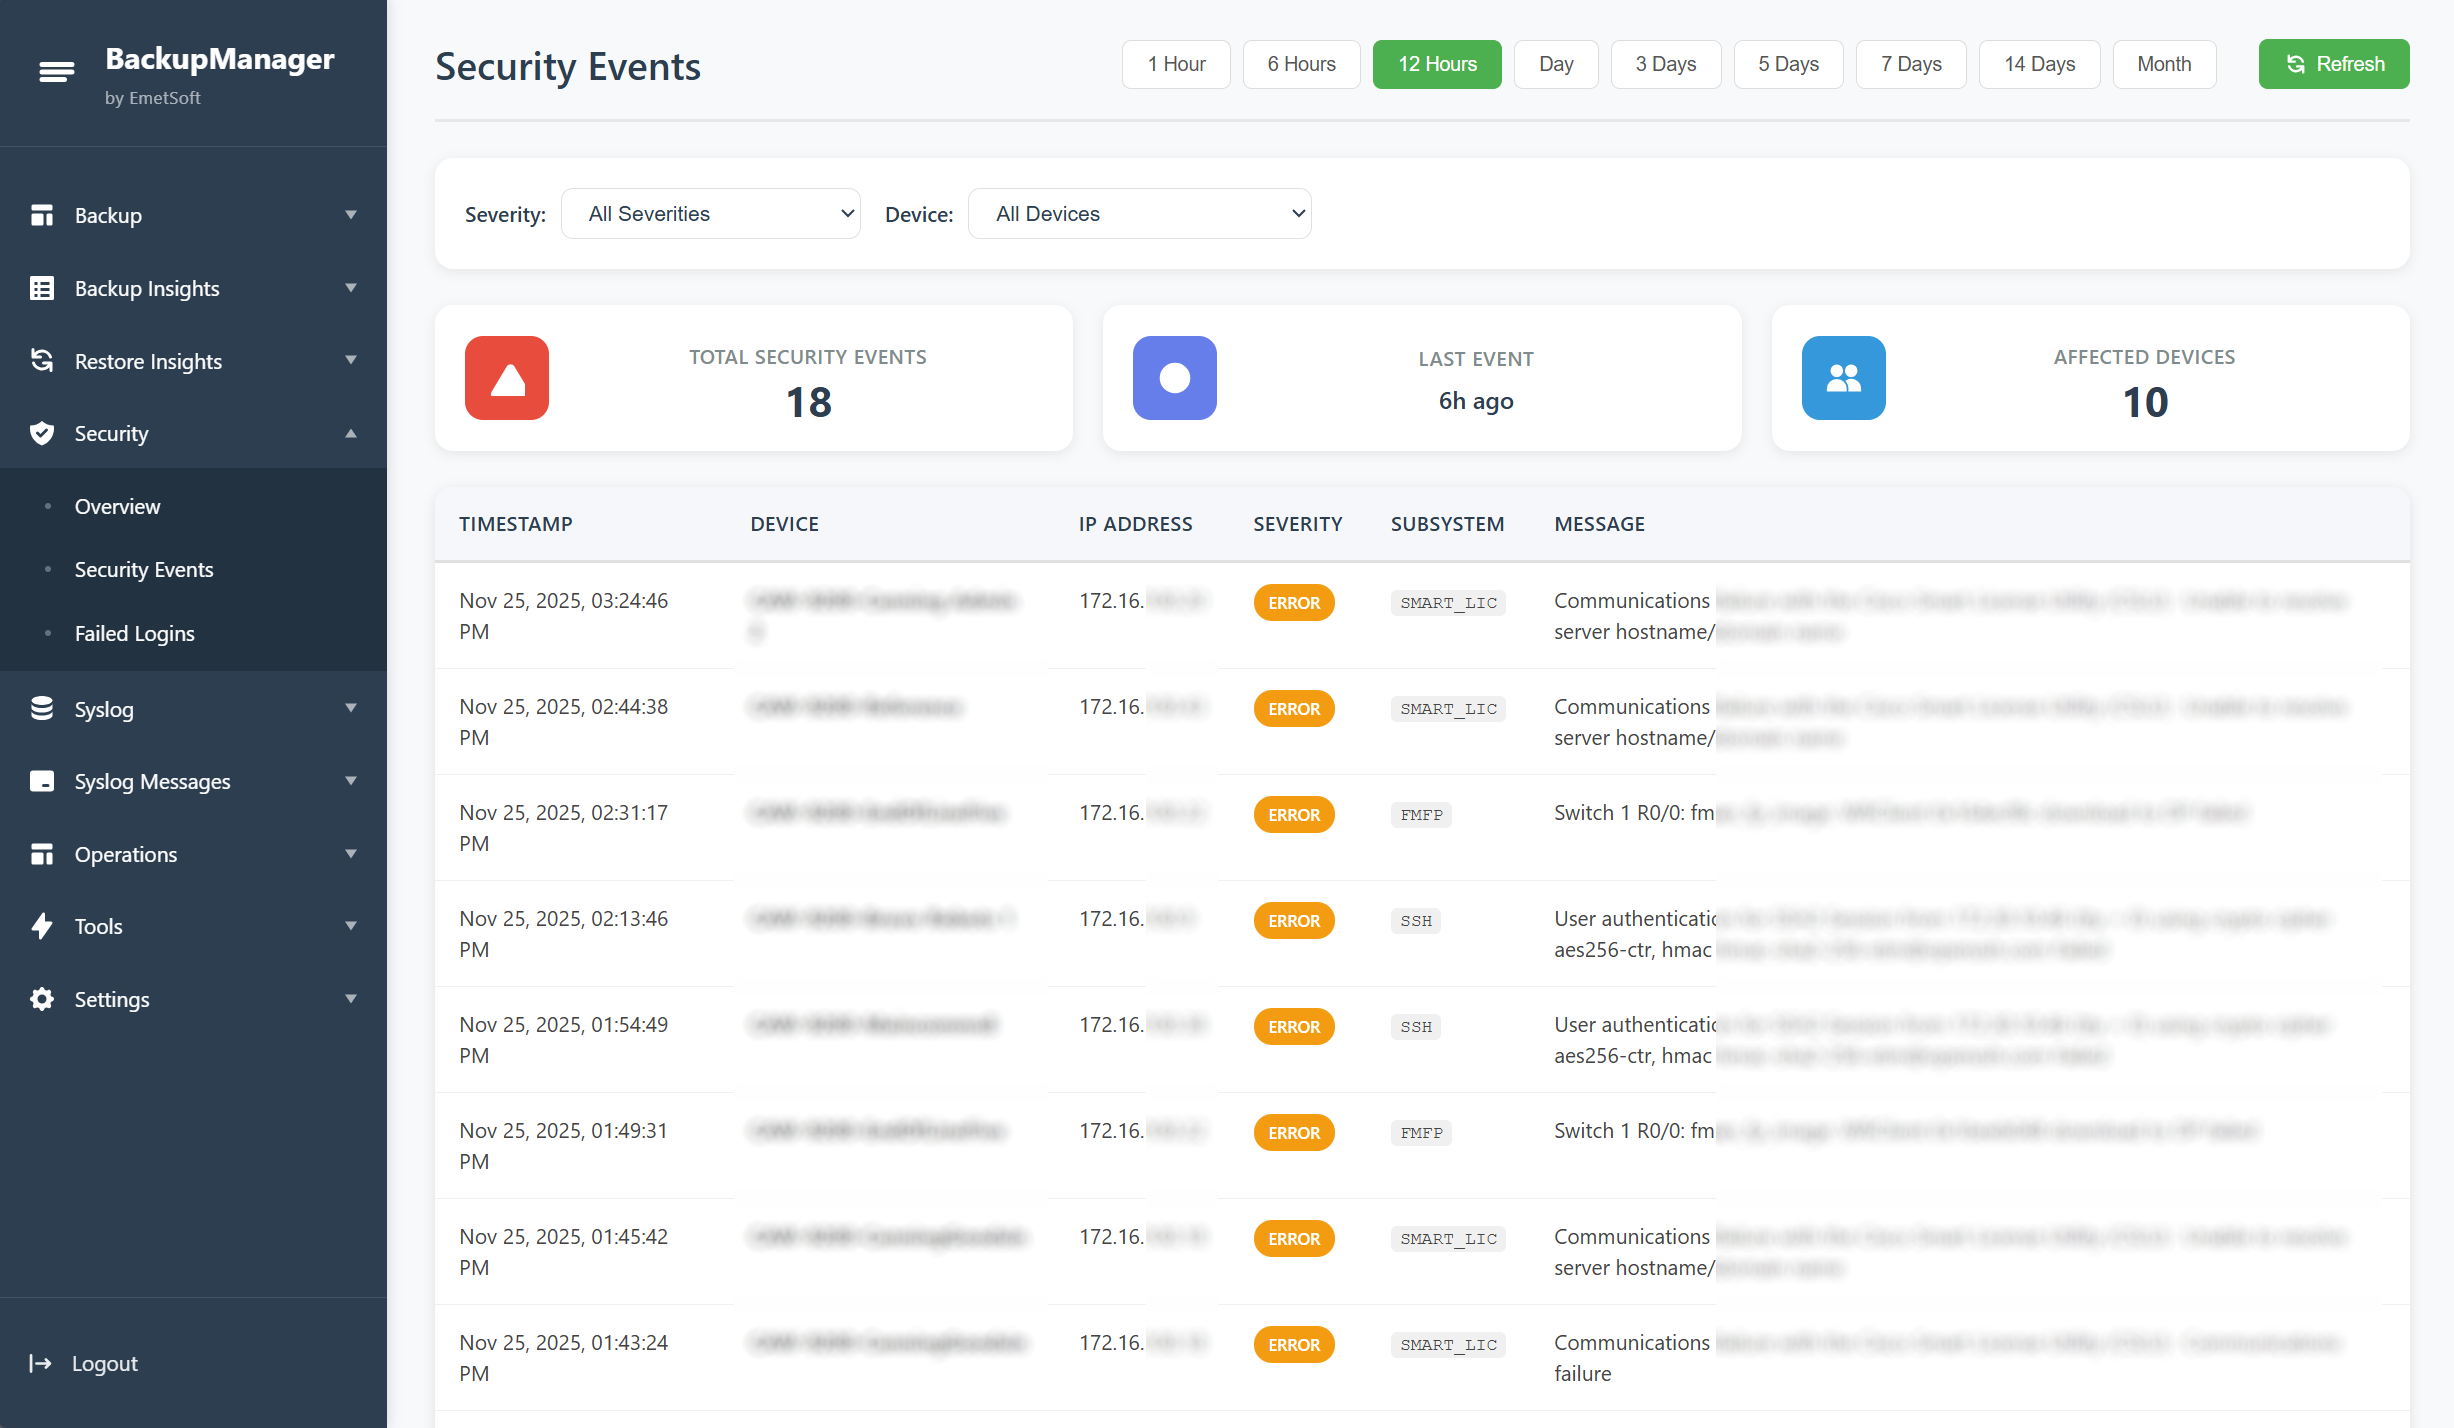Screen dimensions: 2454x1428
Task: Select the 7 Days time range
Action: click(x=1911, y=64)
